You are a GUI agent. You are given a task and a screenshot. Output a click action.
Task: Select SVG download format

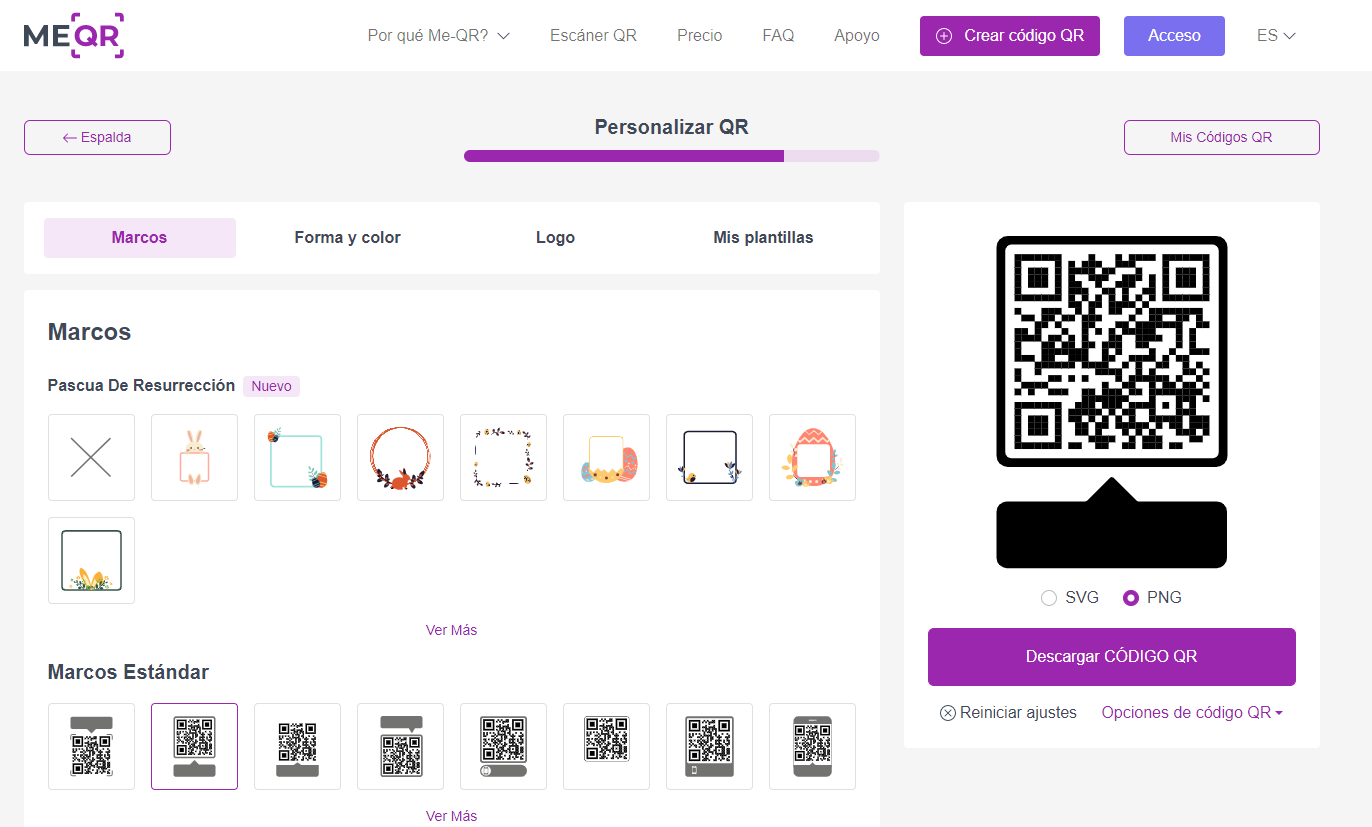[1049, 598]
